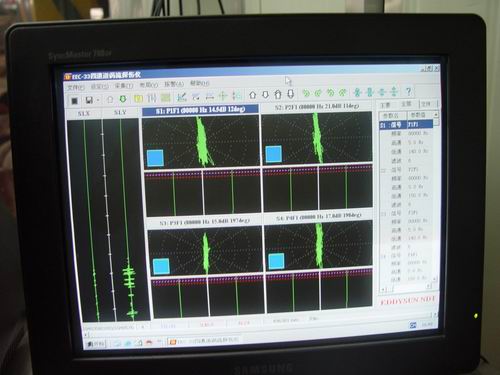Viewport: 500px width, 375px height.
Task: Click the Start button on the taskbar
Action: 96,344
